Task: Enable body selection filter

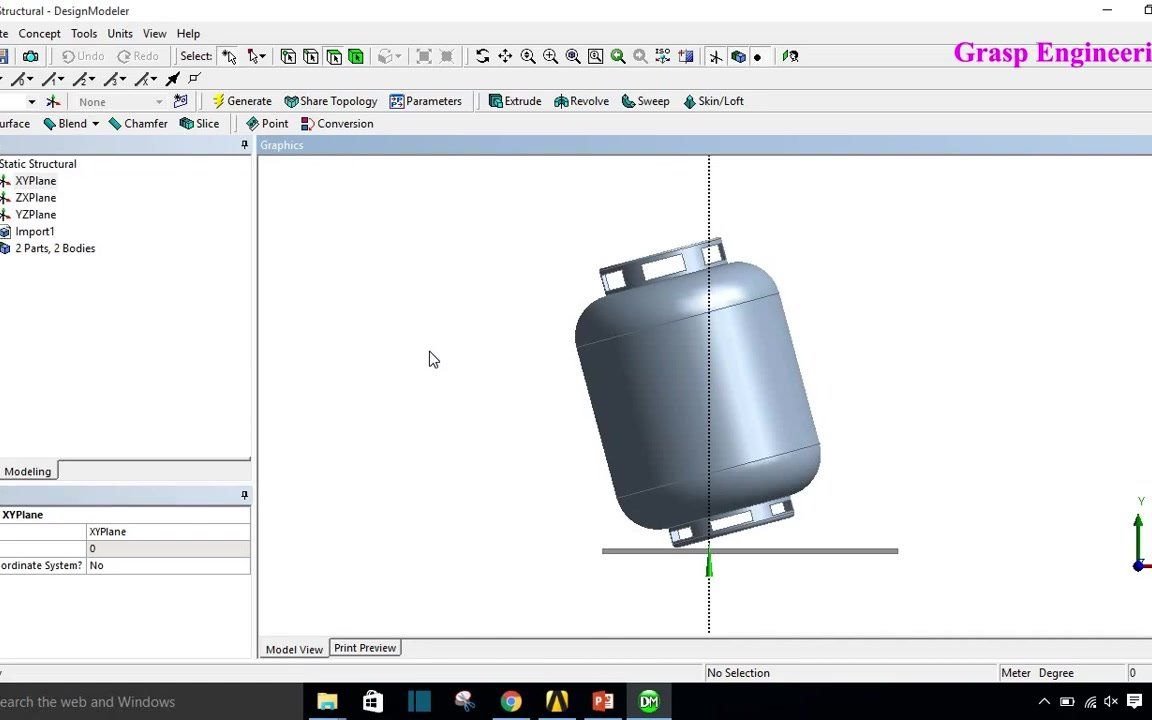Action: pyautogui.click(x=356, y=57)
